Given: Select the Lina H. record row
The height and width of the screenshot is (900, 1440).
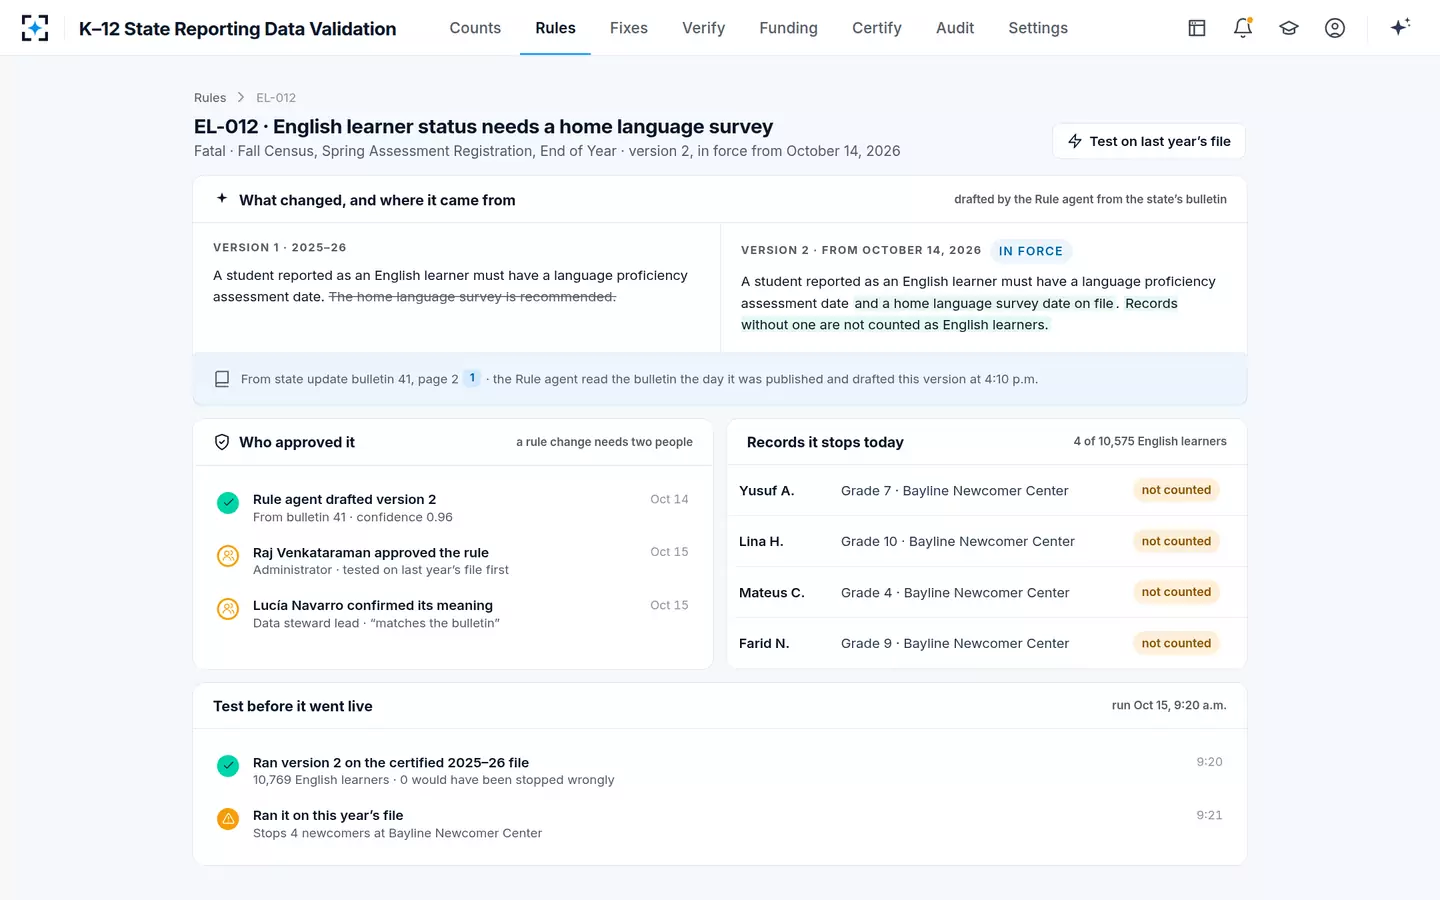Looking at the screenshot, I should 986,541.
